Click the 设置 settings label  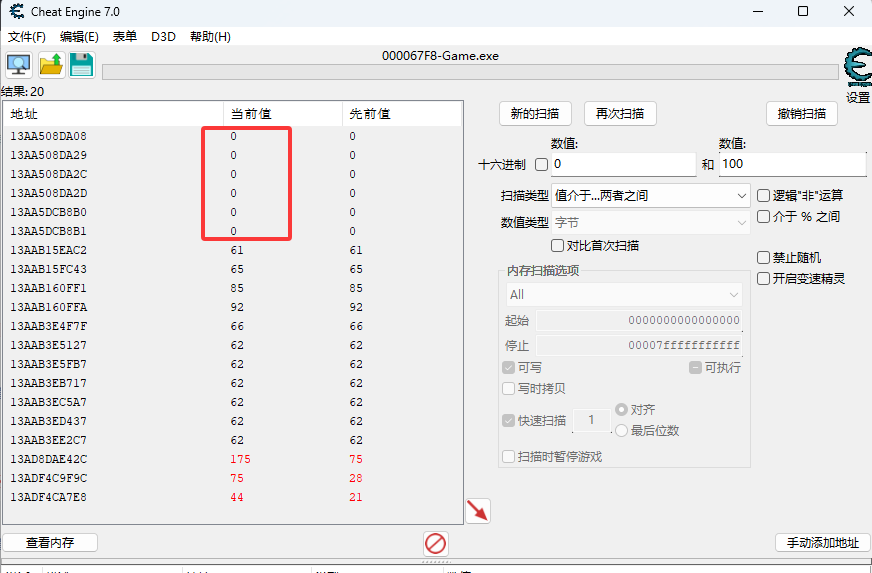858,97
